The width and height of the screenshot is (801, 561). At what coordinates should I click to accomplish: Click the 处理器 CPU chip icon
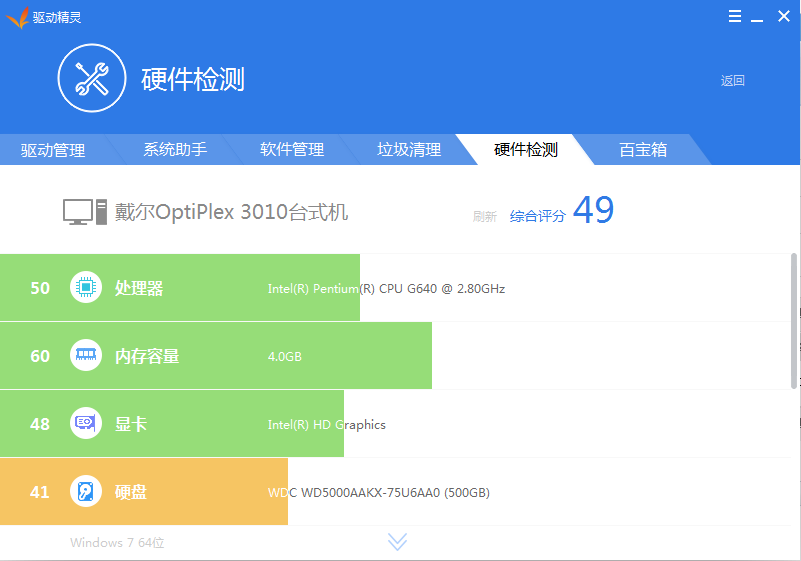tap(86, 287)
